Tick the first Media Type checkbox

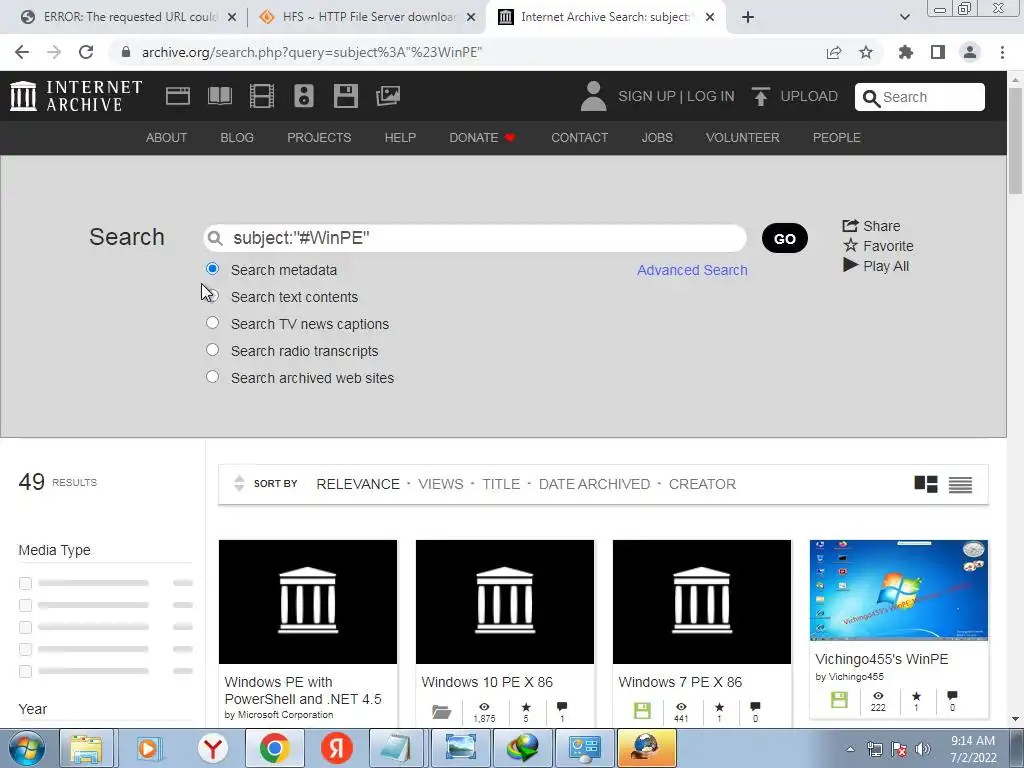coord(25,583)
